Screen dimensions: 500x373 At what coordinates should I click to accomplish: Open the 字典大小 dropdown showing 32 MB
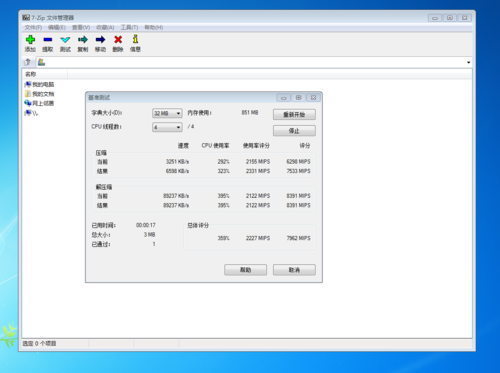click(x=167, y=113)
